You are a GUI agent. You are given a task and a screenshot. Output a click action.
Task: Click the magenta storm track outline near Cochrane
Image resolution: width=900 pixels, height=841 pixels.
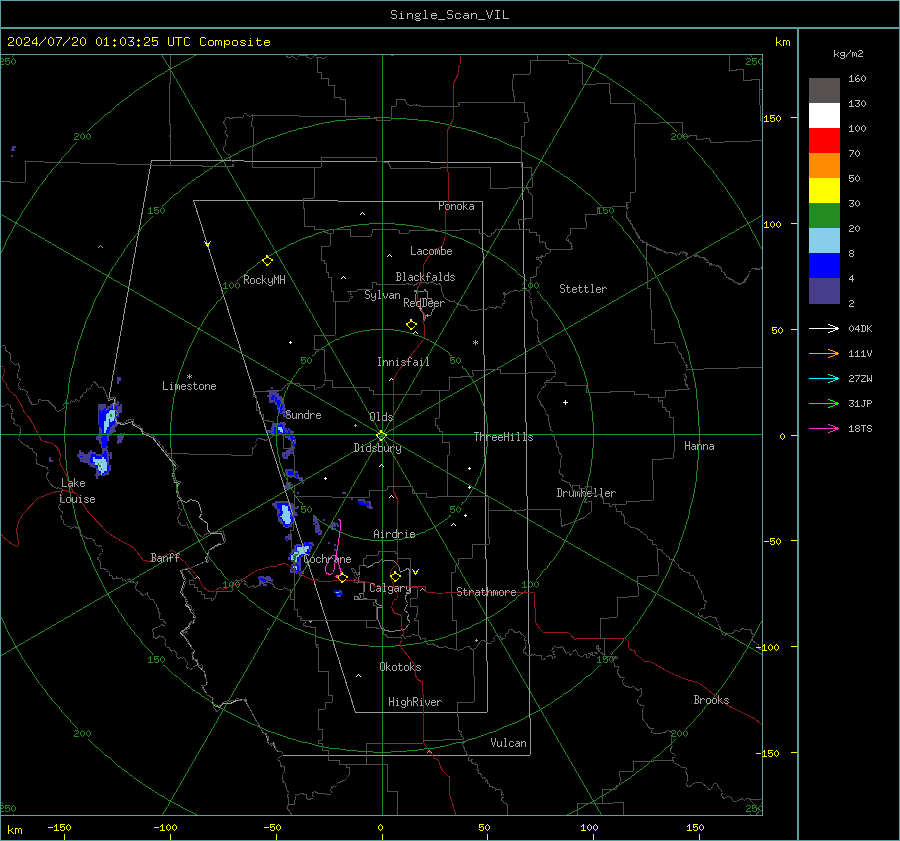(x=334, y=549)
